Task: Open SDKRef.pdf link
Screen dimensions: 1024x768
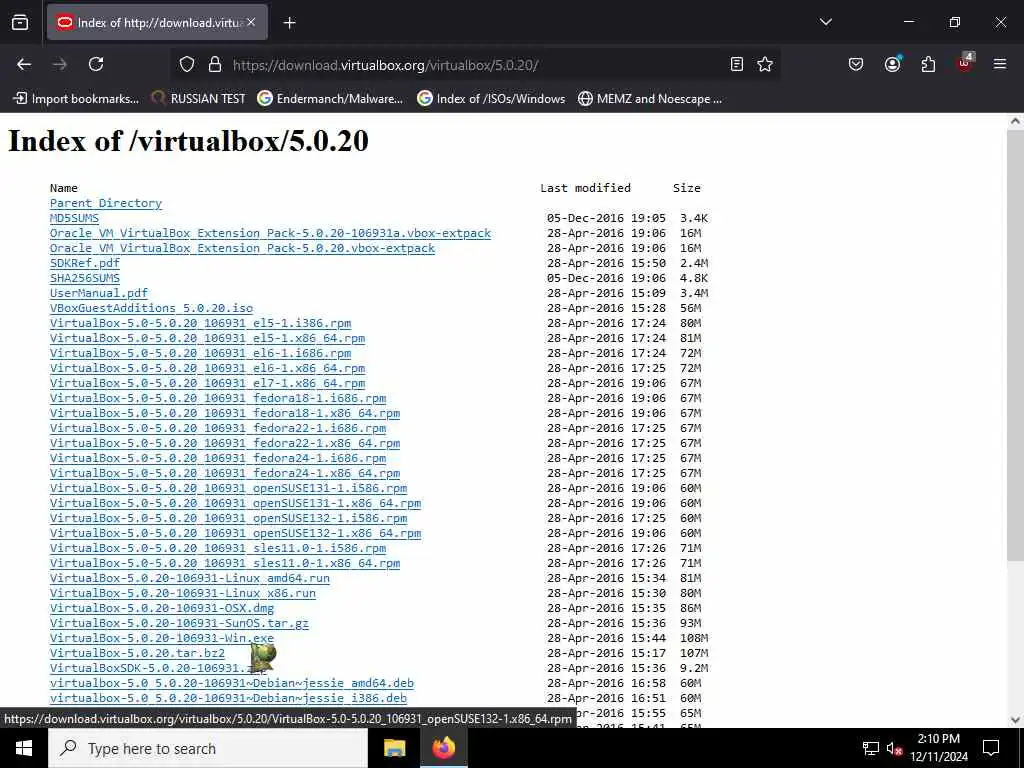Action: coord(85,263)
